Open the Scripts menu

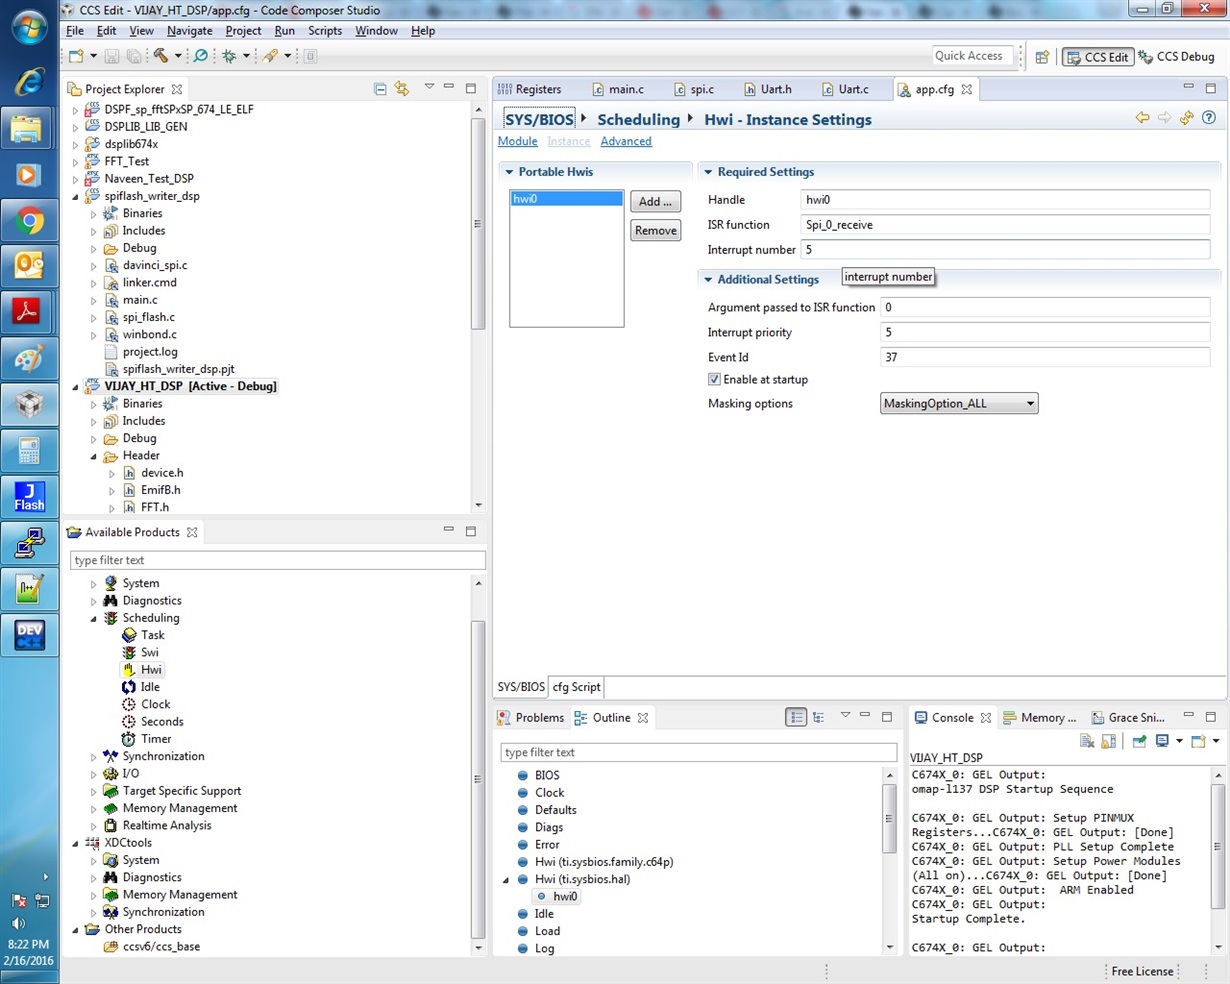325,31
